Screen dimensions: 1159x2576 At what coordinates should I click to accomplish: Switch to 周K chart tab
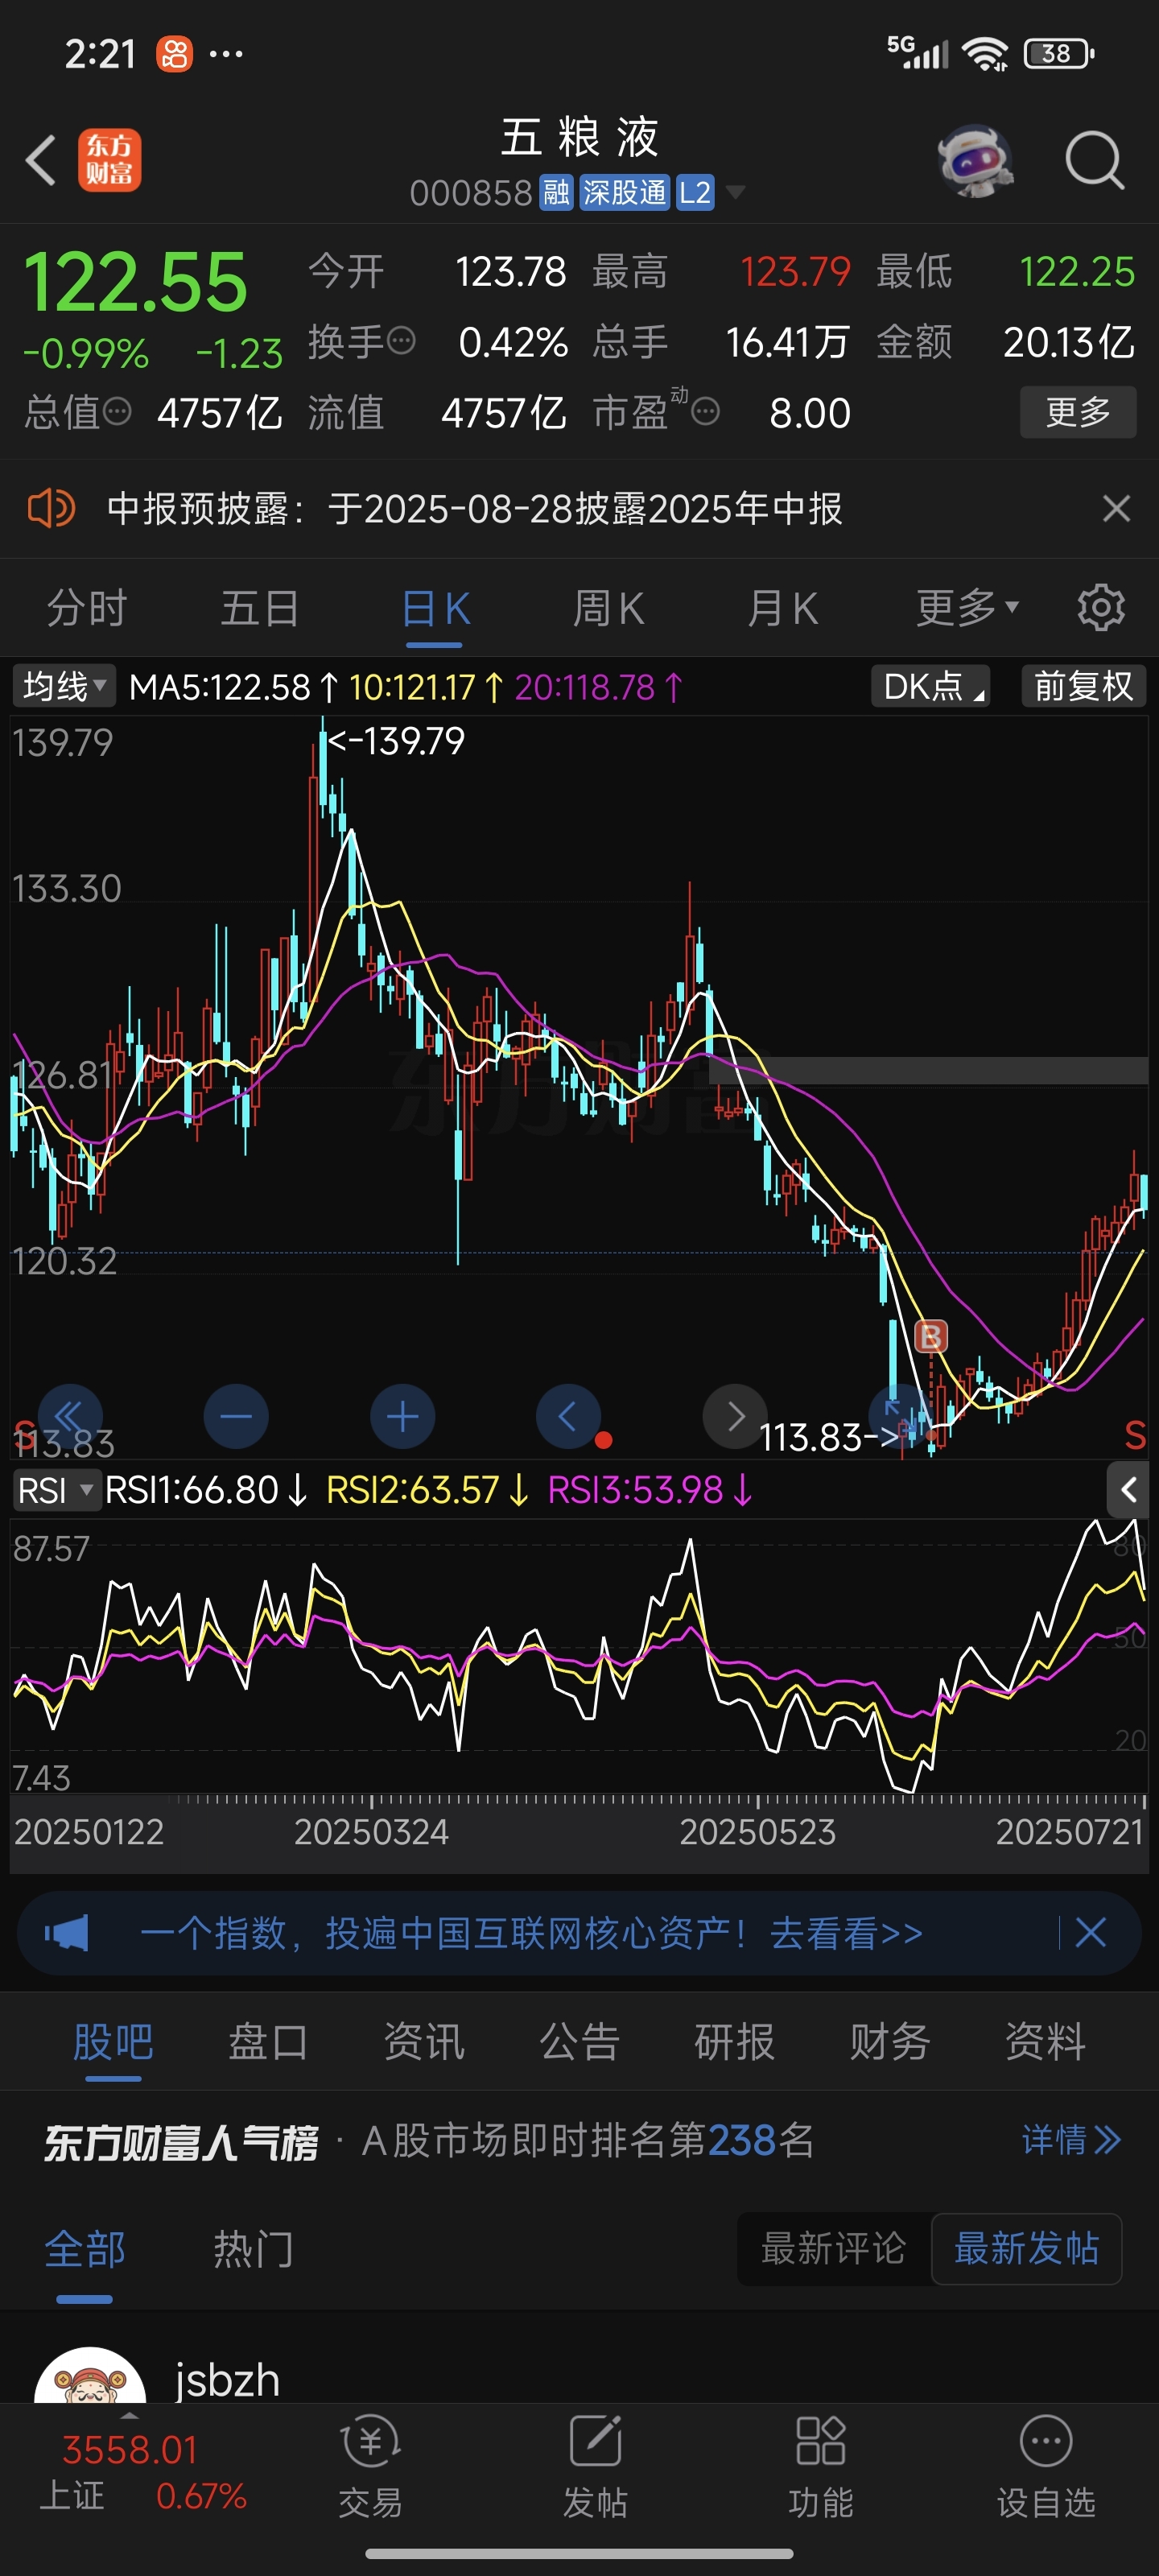608,607
